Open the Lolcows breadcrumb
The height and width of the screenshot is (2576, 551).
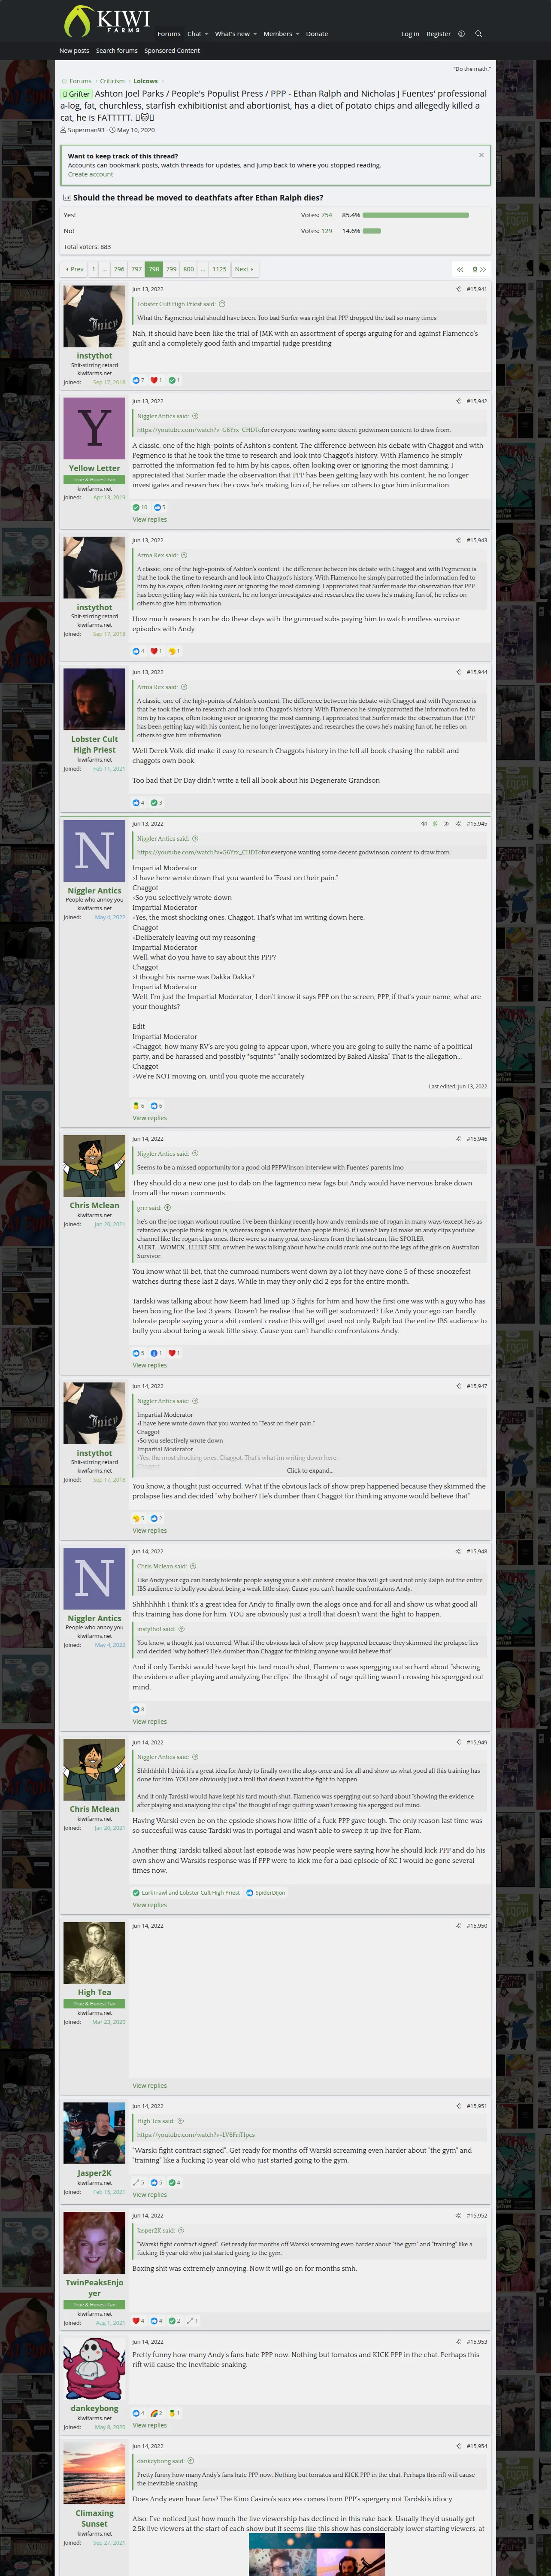(x=146, y=81)
